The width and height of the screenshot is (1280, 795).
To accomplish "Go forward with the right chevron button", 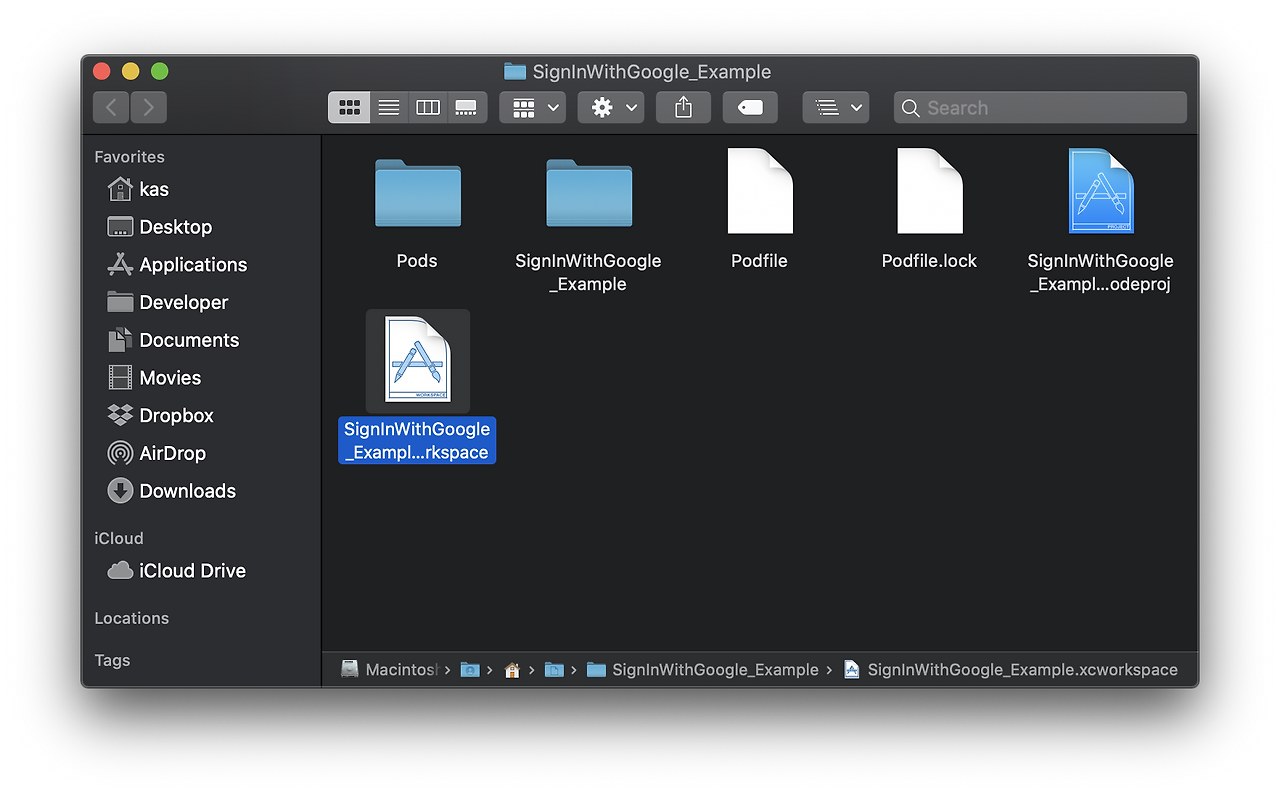I will click(x=148, y=107).
